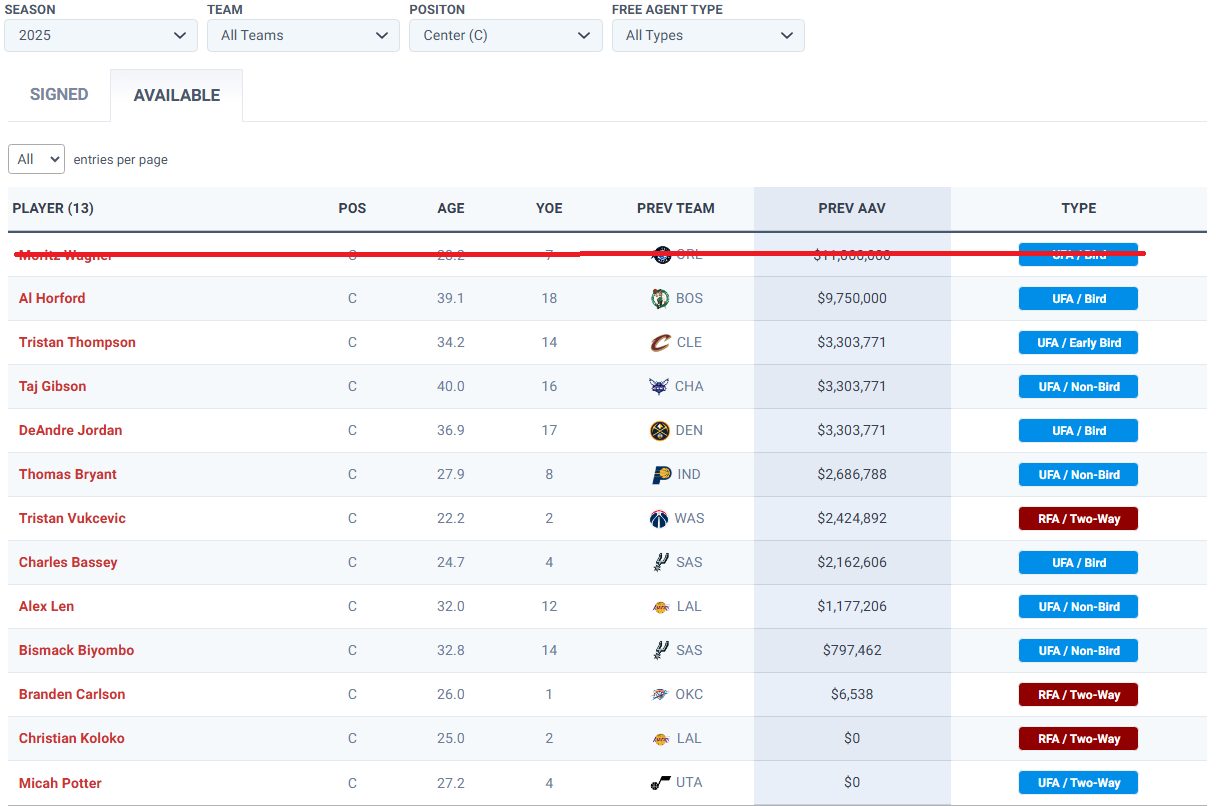
Task: Sort by the YOE column header
Action: pyautogui.click(x=549, y=208)
